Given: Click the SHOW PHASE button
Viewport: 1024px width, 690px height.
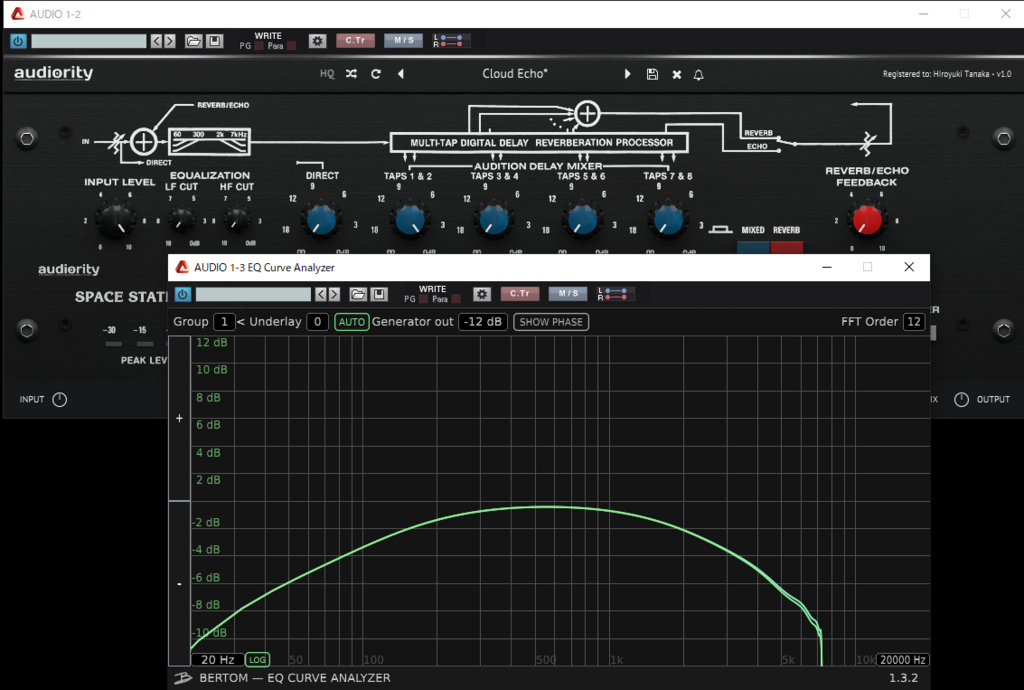Looking at the screenshot, I should point(551,322).
